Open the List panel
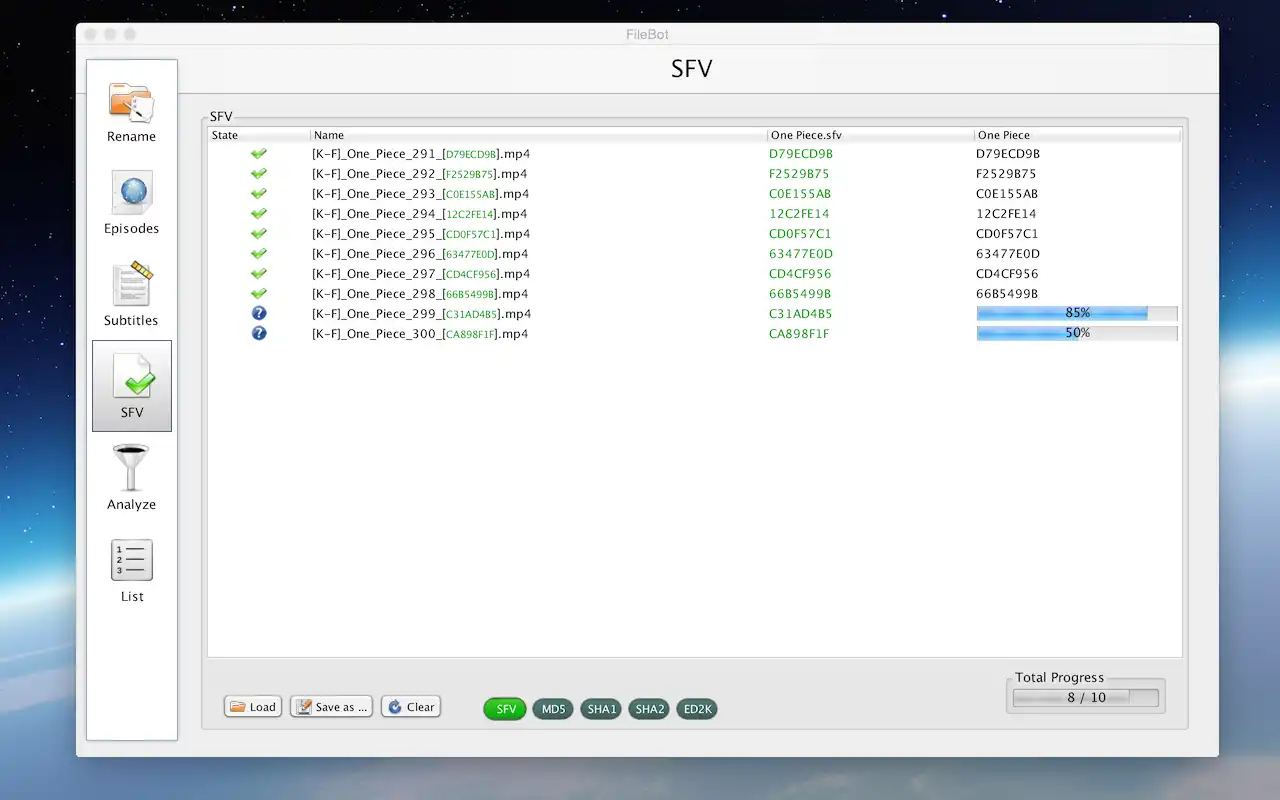 point(132,571)
